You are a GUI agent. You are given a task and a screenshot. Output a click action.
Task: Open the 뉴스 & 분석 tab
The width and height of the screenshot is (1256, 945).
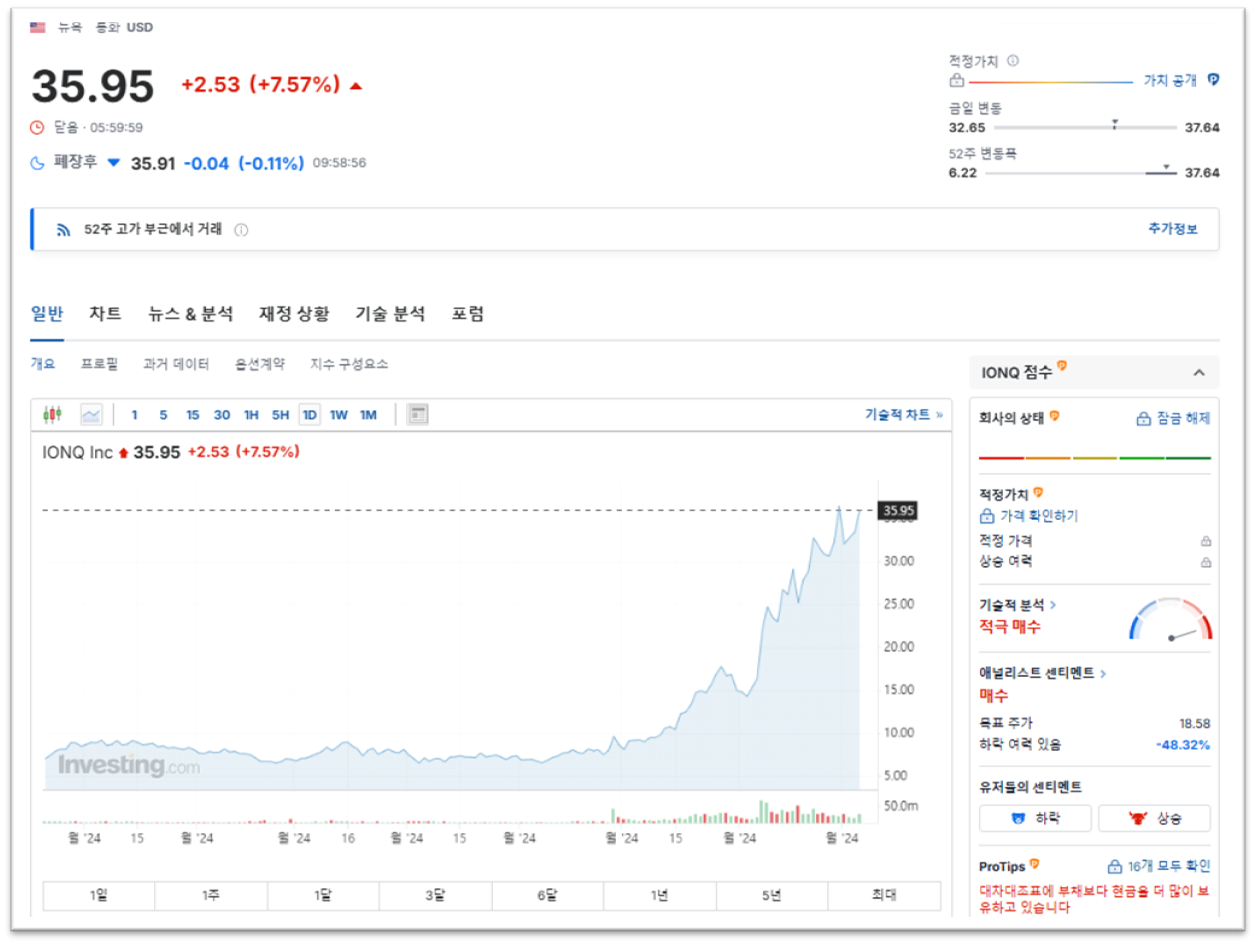pos(190,314)
